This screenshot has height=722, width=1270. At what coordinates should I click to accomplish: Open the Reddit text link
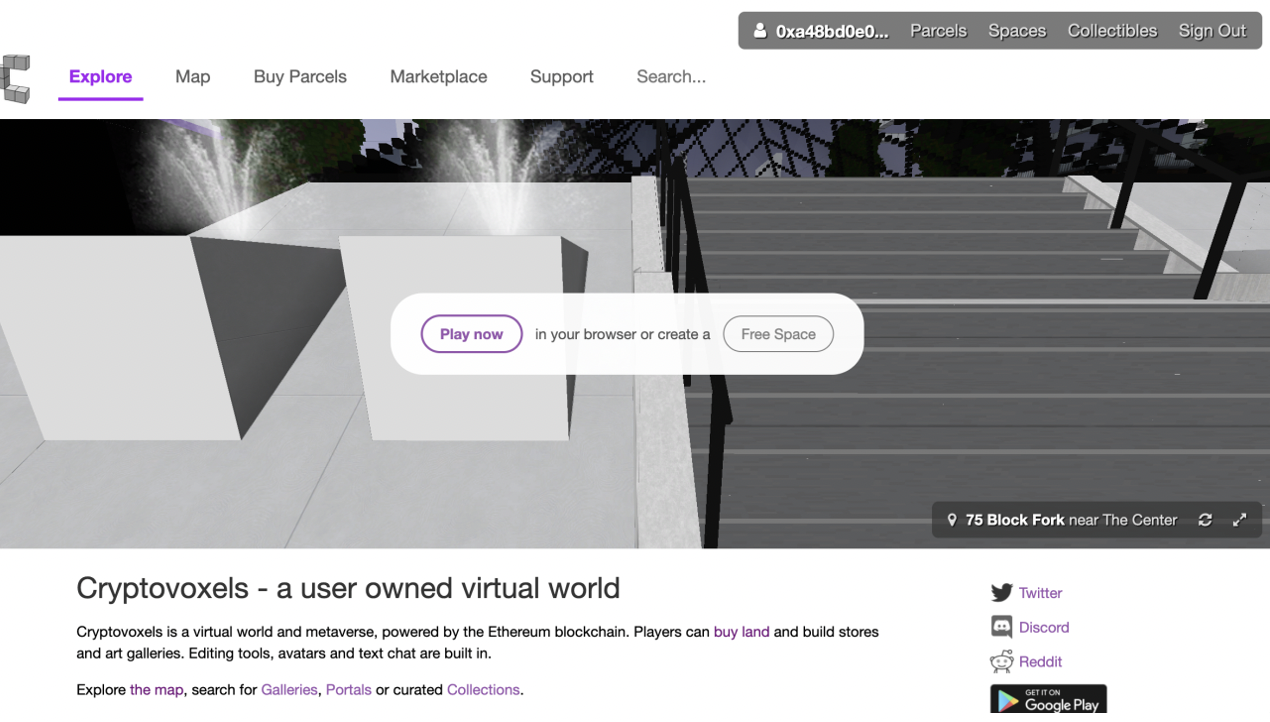1040,662
